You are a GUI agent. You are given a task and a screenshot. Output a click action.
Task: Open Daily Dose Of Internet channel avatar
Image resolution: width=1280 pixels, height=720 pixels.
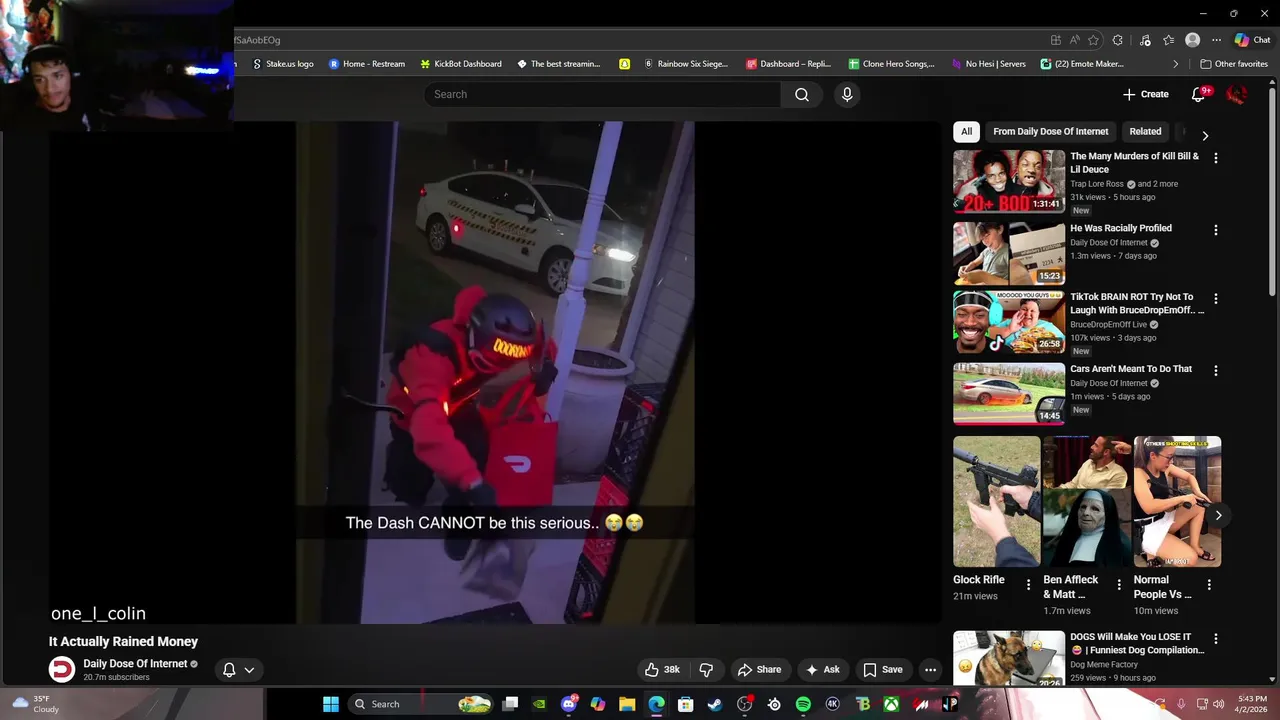[62, 669]
